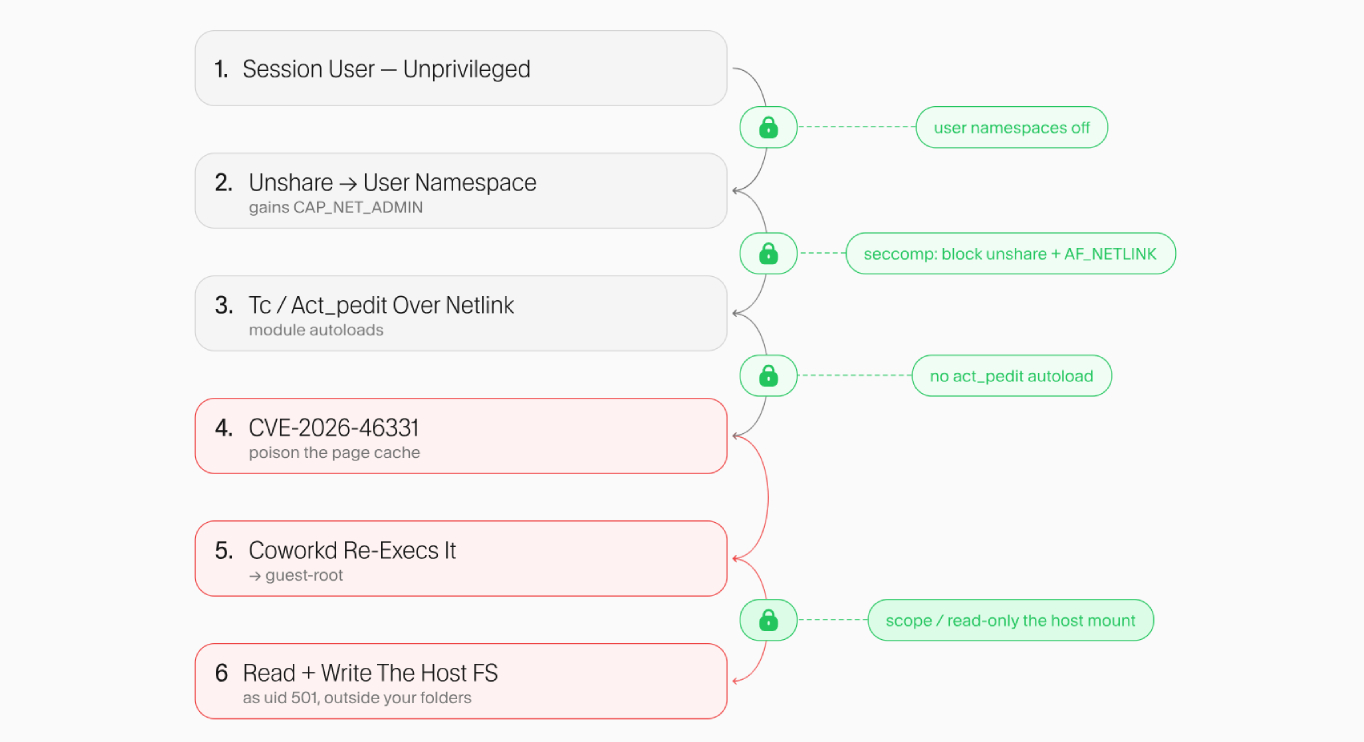Click the step number 1. marker
Viewport: 1364px width, 742px height.
point(221,69)
